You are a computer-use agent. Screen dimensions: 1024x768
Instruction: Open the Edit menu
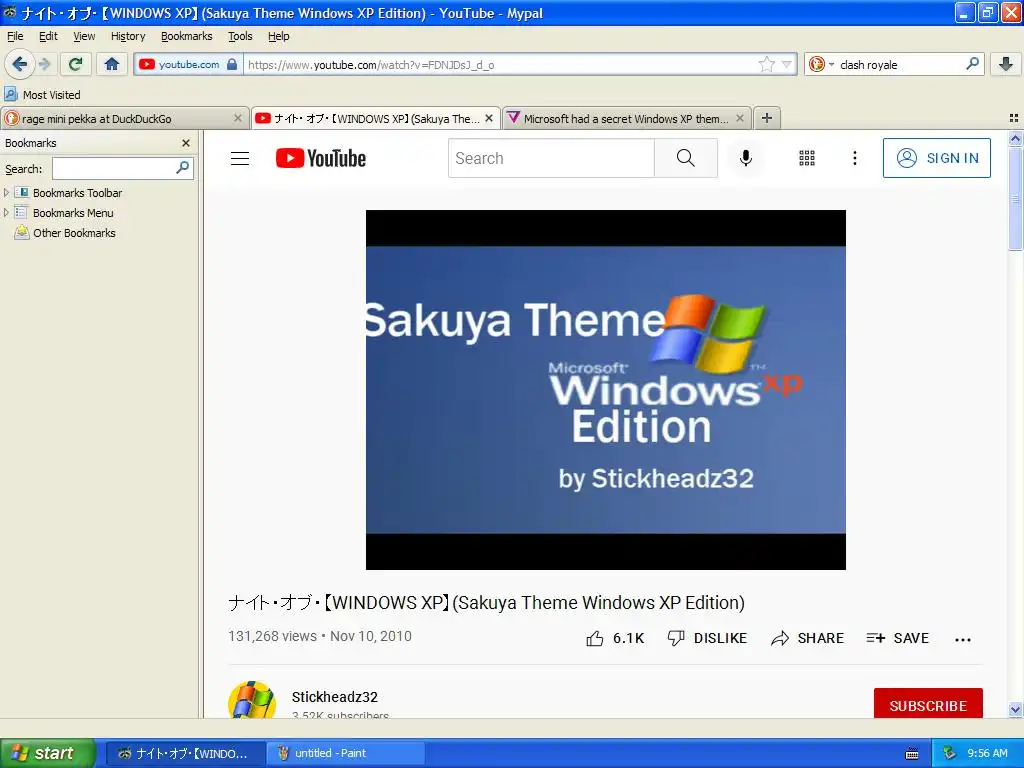[48, 36]
